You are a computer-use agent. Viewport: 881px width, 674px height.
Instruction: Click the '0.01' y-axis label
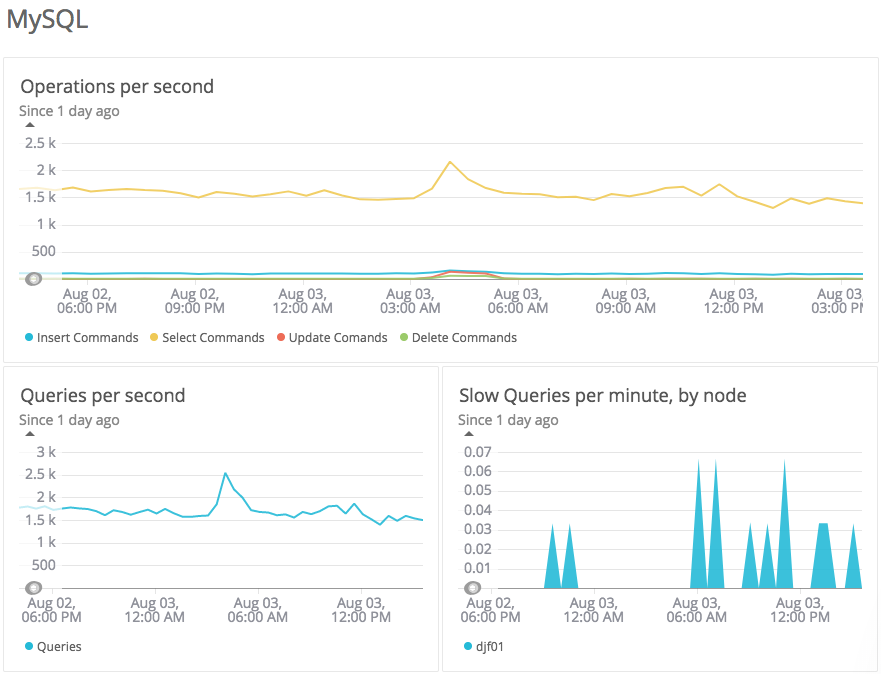click(478, 568)
